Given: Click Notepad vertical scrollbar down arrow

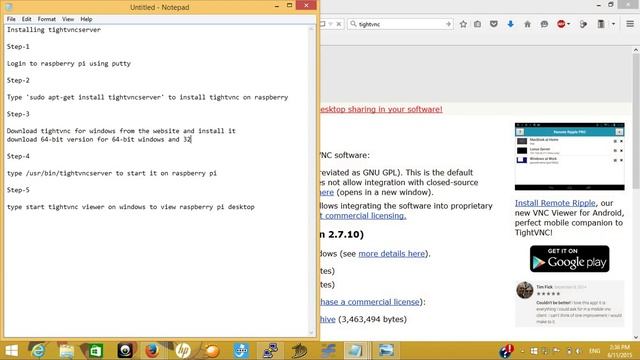Looking at the screenshot, I should (x=312, y=333).
